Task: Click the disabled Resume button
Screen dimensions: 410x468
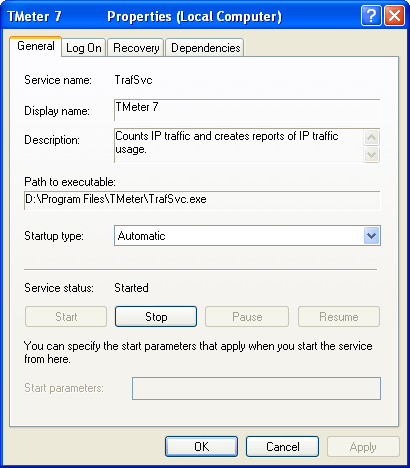Action: tap(339, 317)
